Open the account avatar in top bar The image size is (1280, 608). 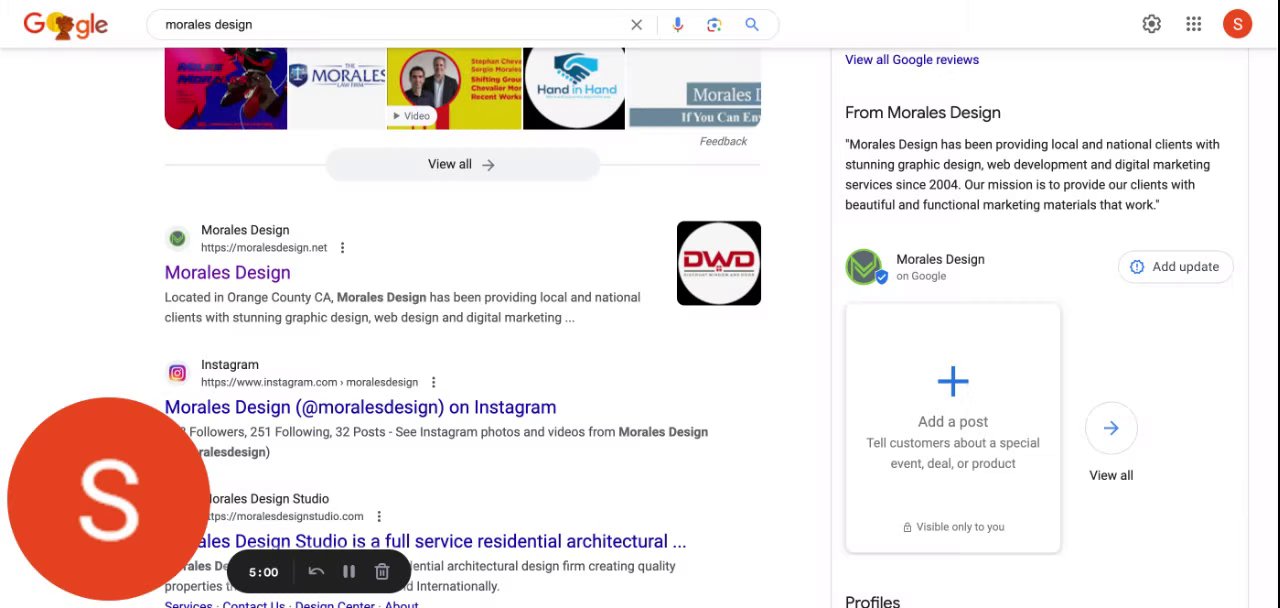pyautogui.click(x=1238, y=24)
